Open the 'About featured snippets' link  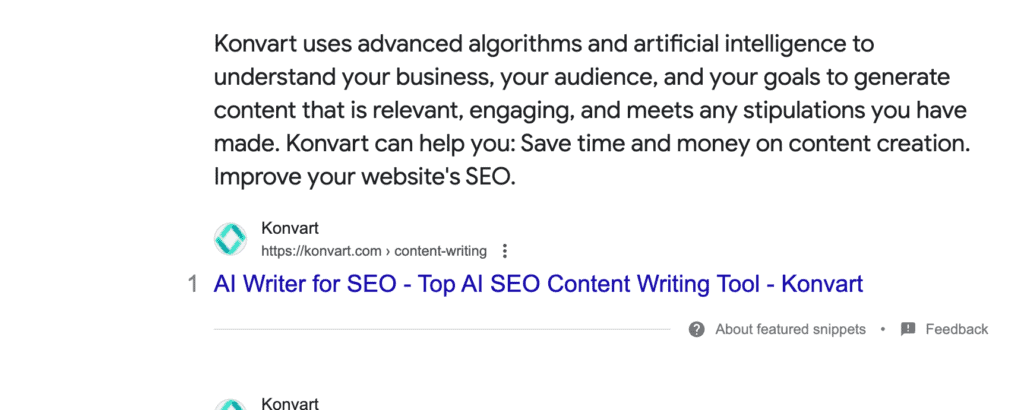[790, 329]
